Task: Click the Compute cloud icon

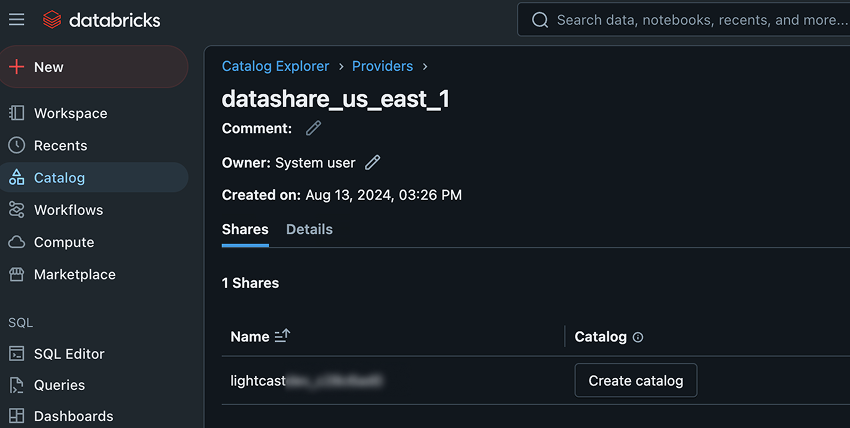Action: pos(17,242)
